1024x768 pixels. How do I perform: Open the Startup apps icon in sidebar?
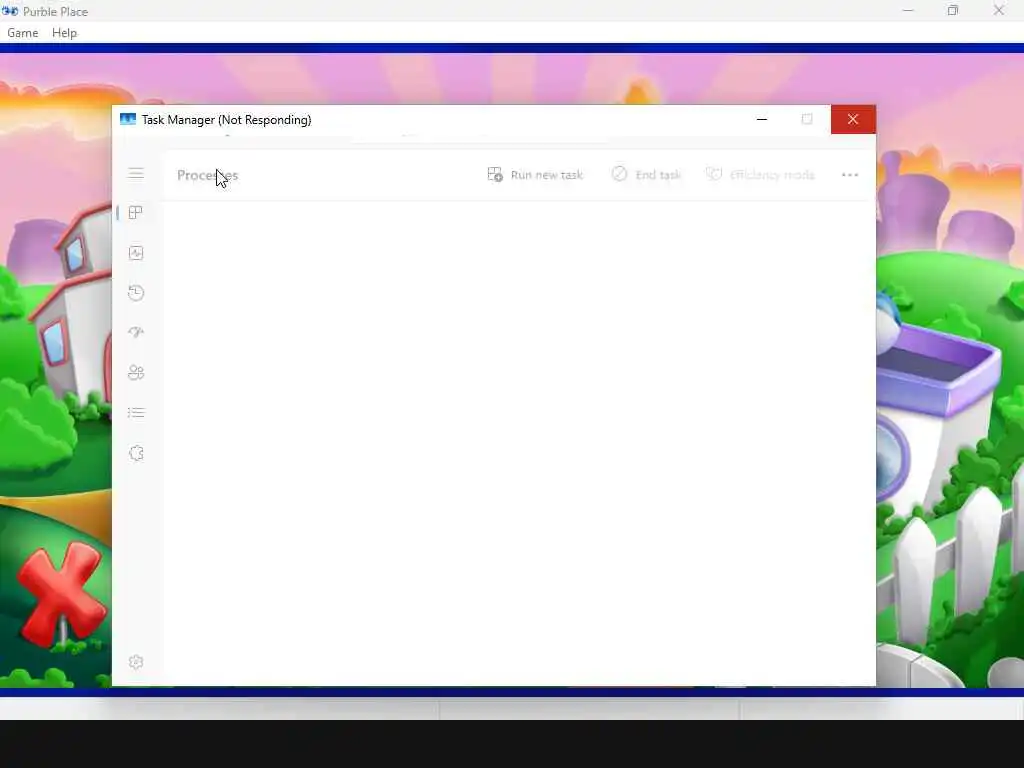[x=136, y=332]
